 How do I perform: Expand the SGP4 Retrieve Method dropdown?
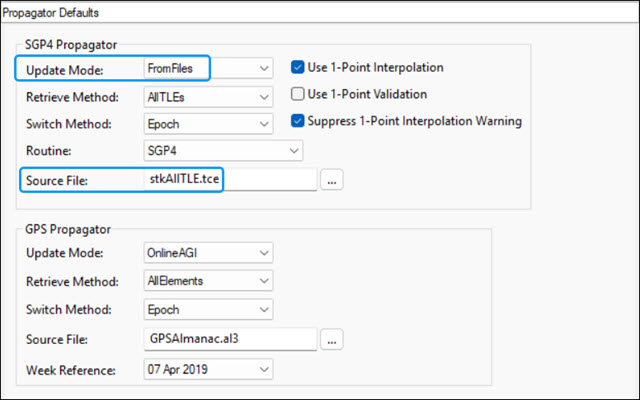click(263, 98)
